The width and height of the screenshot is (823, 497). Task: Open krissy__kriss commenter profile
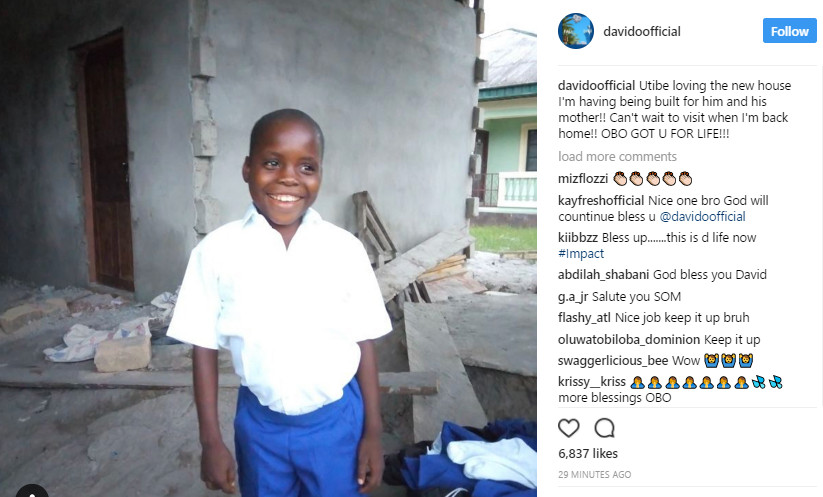coord(592,382)
